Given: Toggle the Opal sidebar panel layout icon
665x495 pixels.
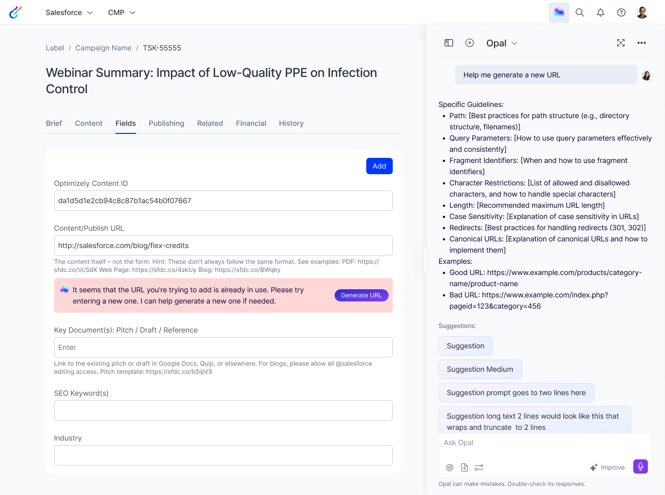Looking at the screenshot, I should [x=449, y=43].
